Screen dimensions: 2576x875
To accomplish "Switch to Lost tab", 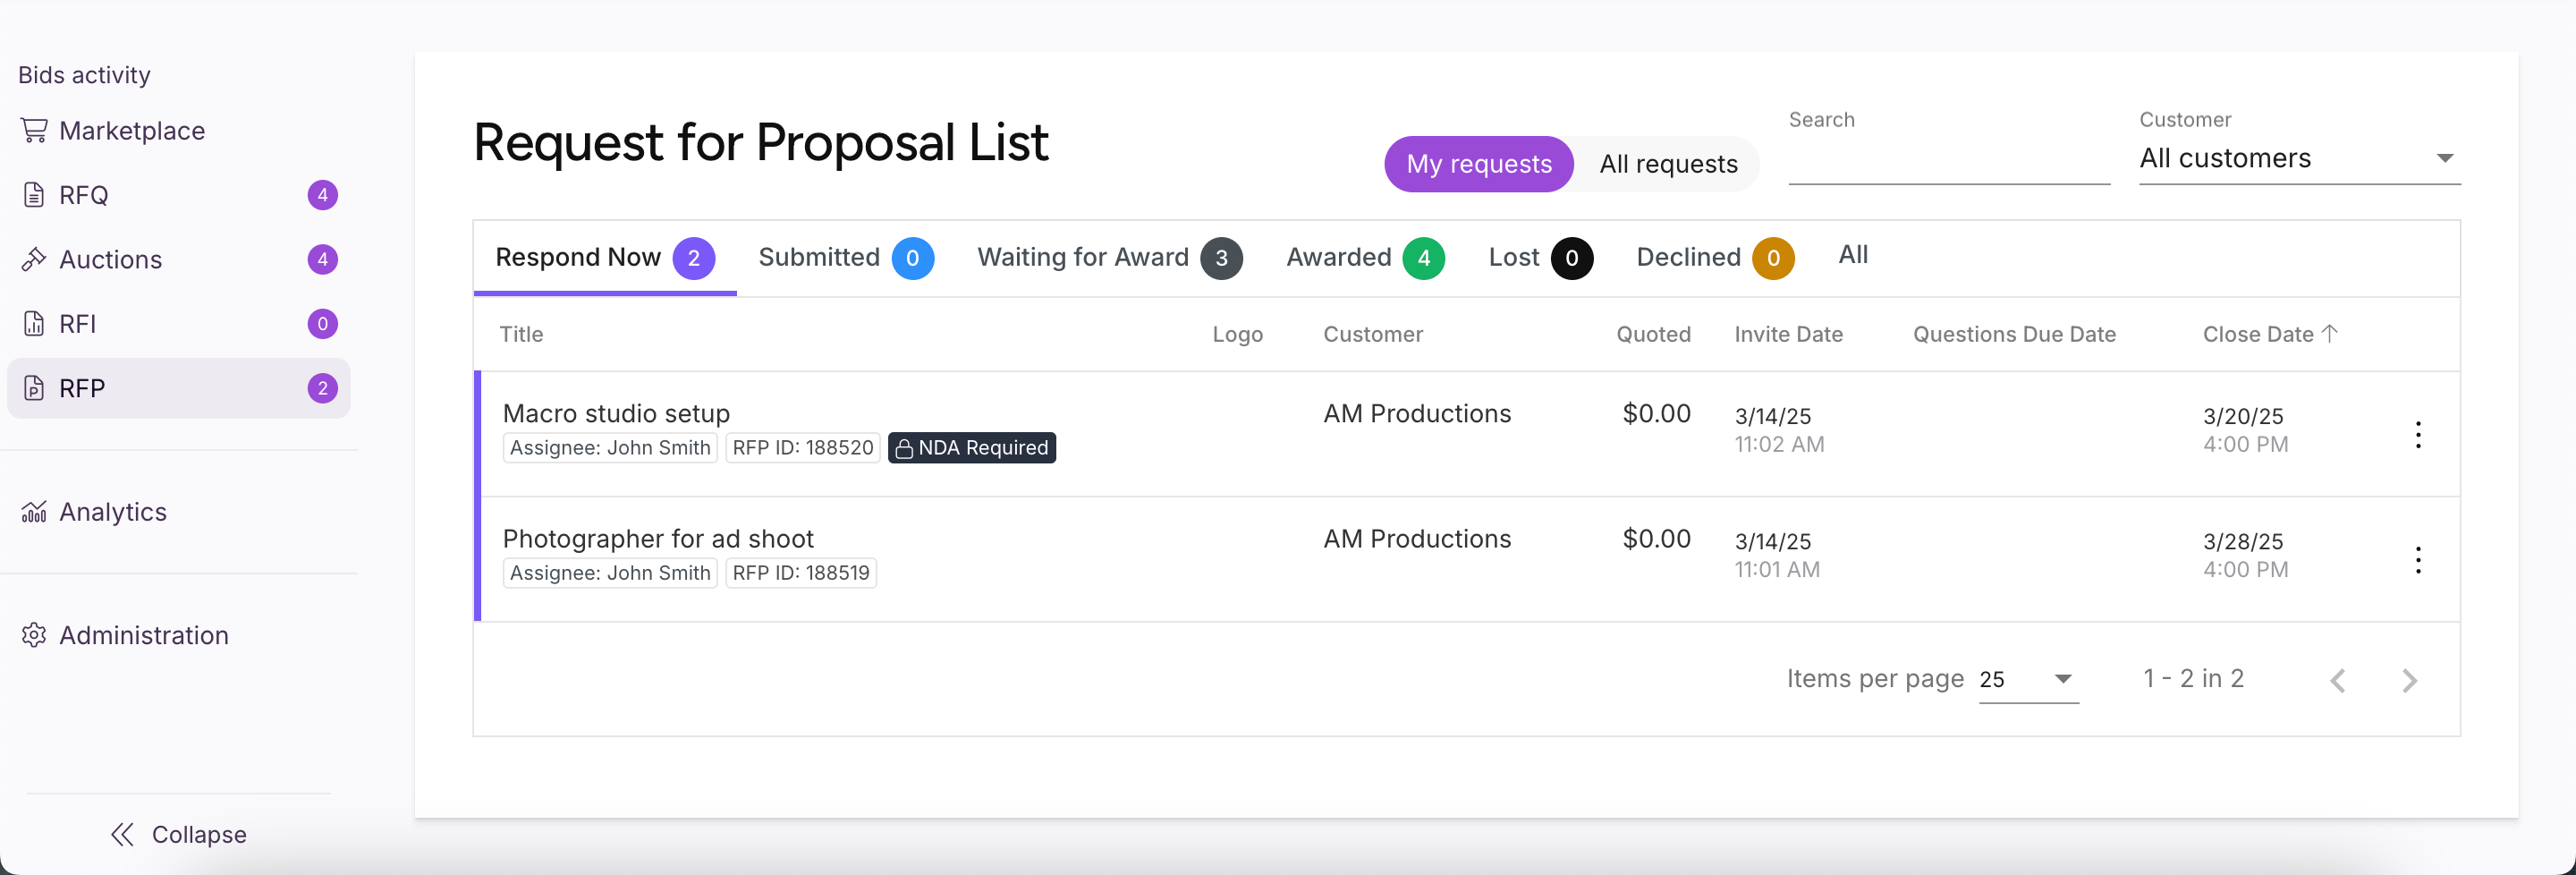I will [1540, 258].
